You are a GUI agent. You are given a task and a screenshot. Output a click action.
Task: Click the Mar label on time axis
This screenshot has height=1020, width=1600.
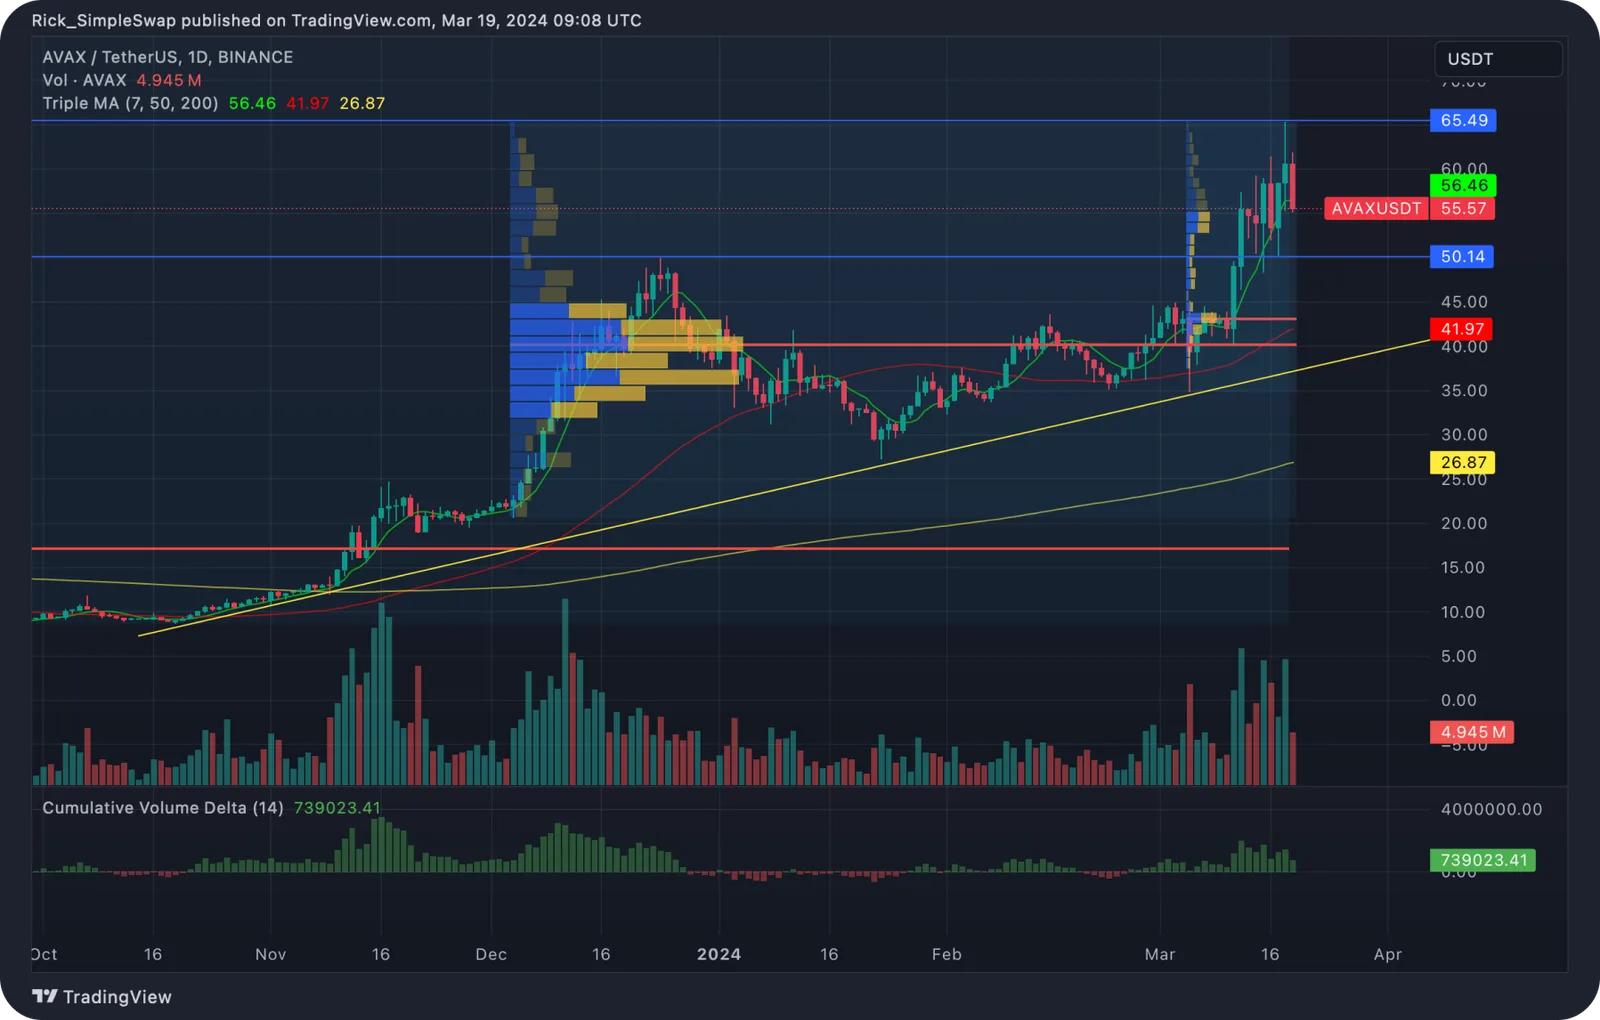pyautogui.click(x=1160, y=954)
